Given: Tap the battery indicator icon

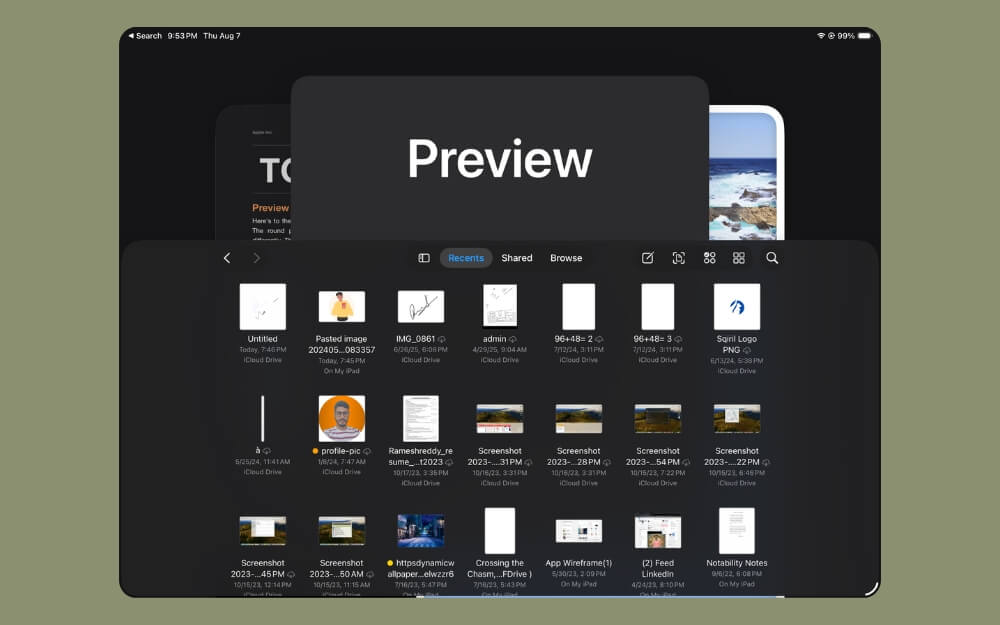Looking at the screenshot, I should coord(864,36).
